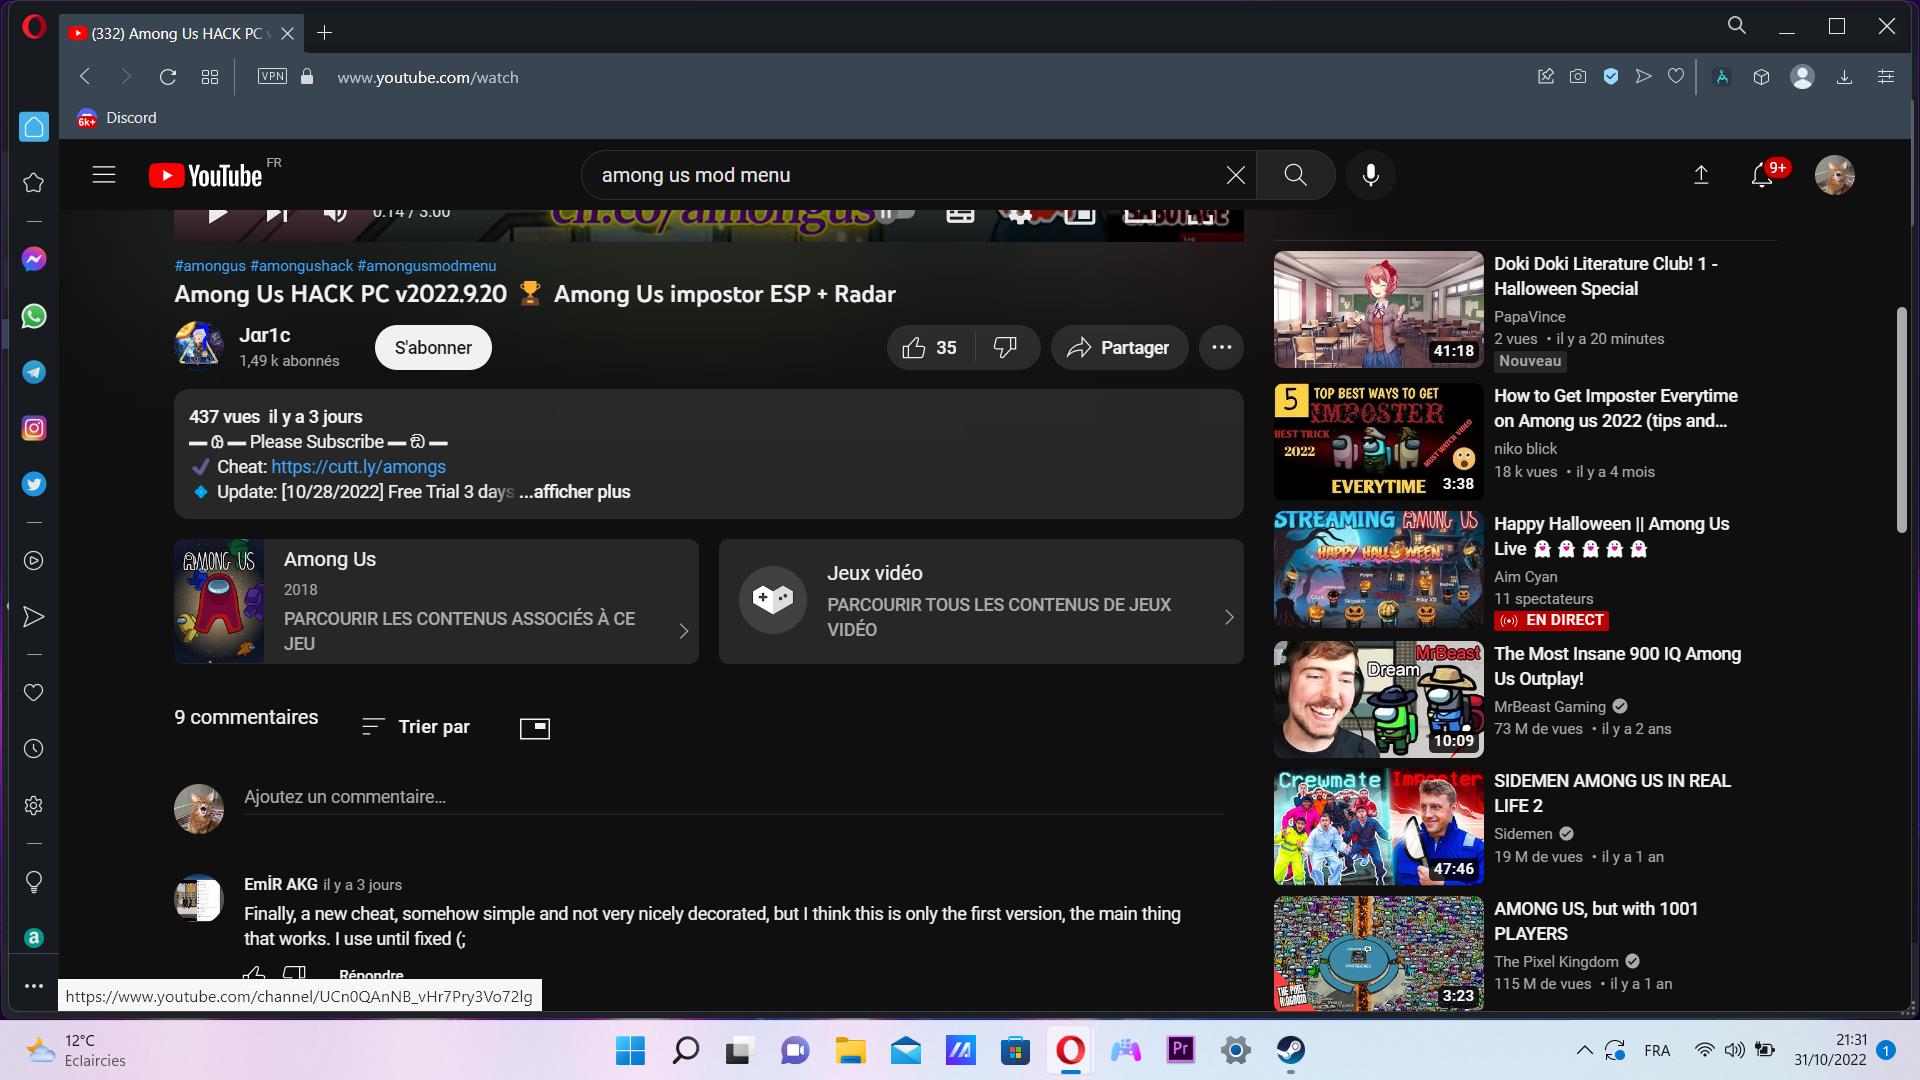The width and height of the screenshot is (1920, 1080).
Task: Open the Discord bookmark
Action: coord(117,118)
